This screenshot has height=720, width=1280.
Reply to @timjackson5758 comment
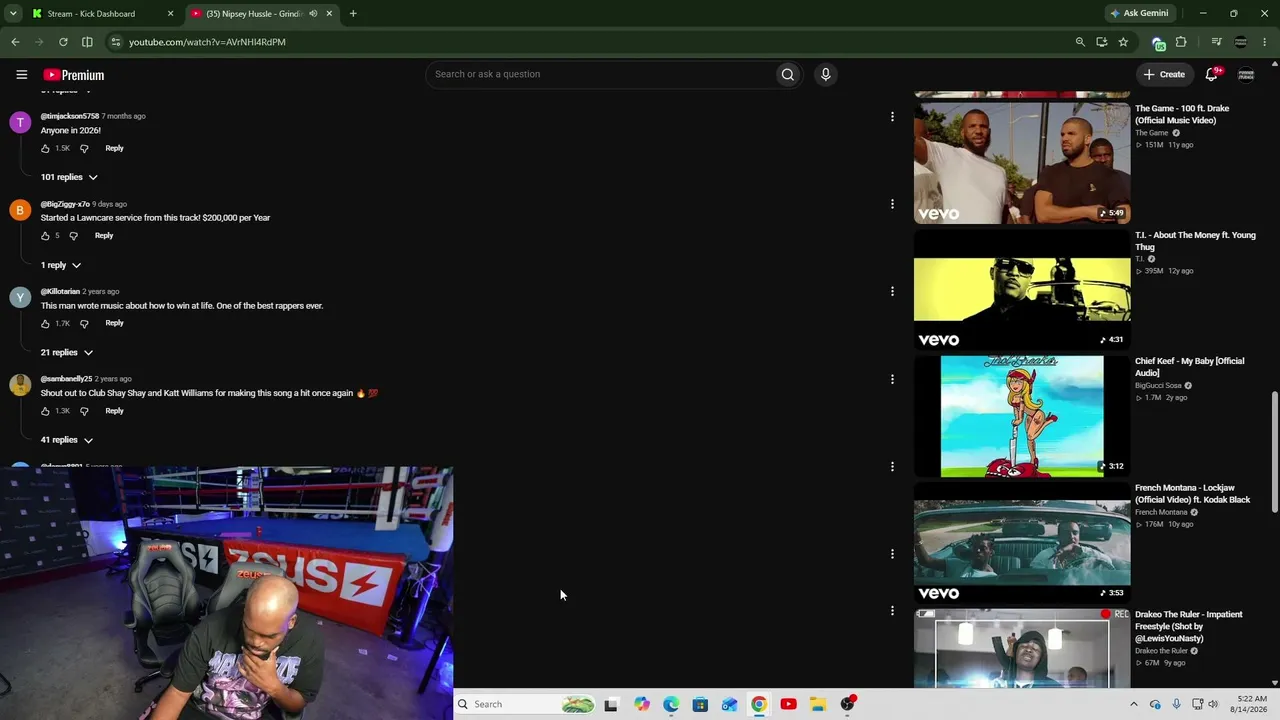(114, 148)
